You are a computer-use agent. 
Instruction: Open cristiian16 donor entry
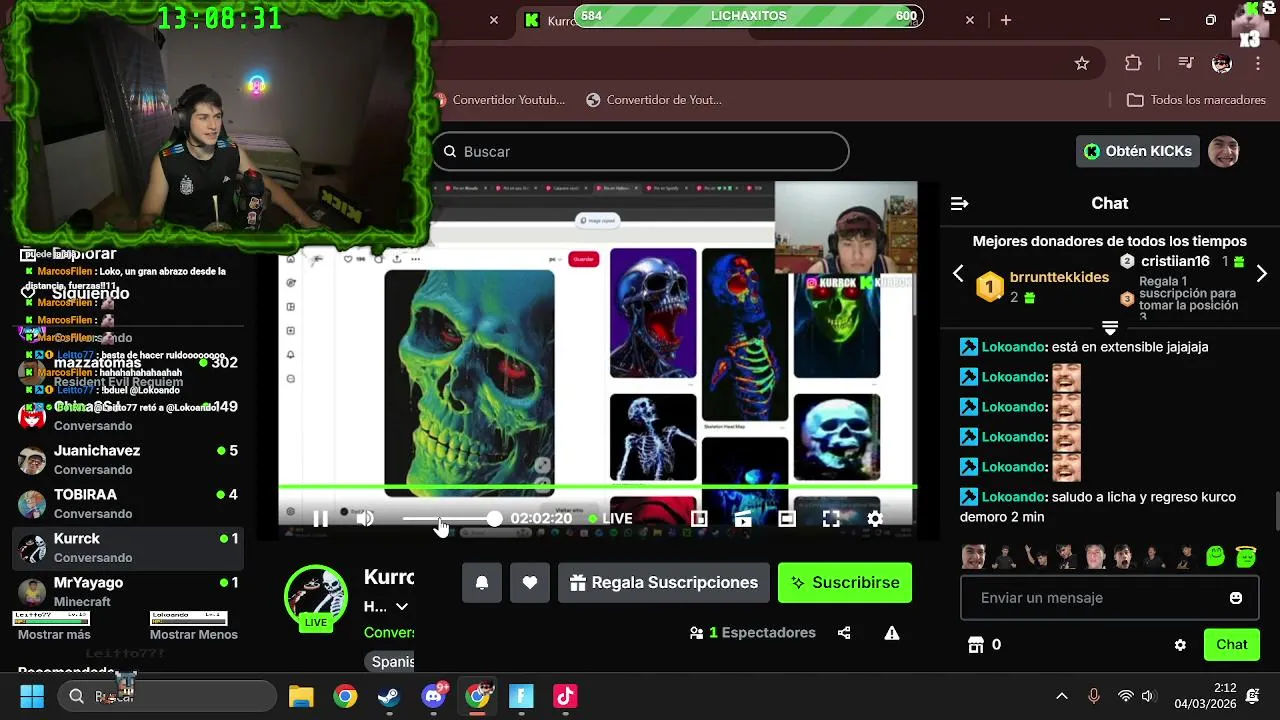click(1175, 261)
